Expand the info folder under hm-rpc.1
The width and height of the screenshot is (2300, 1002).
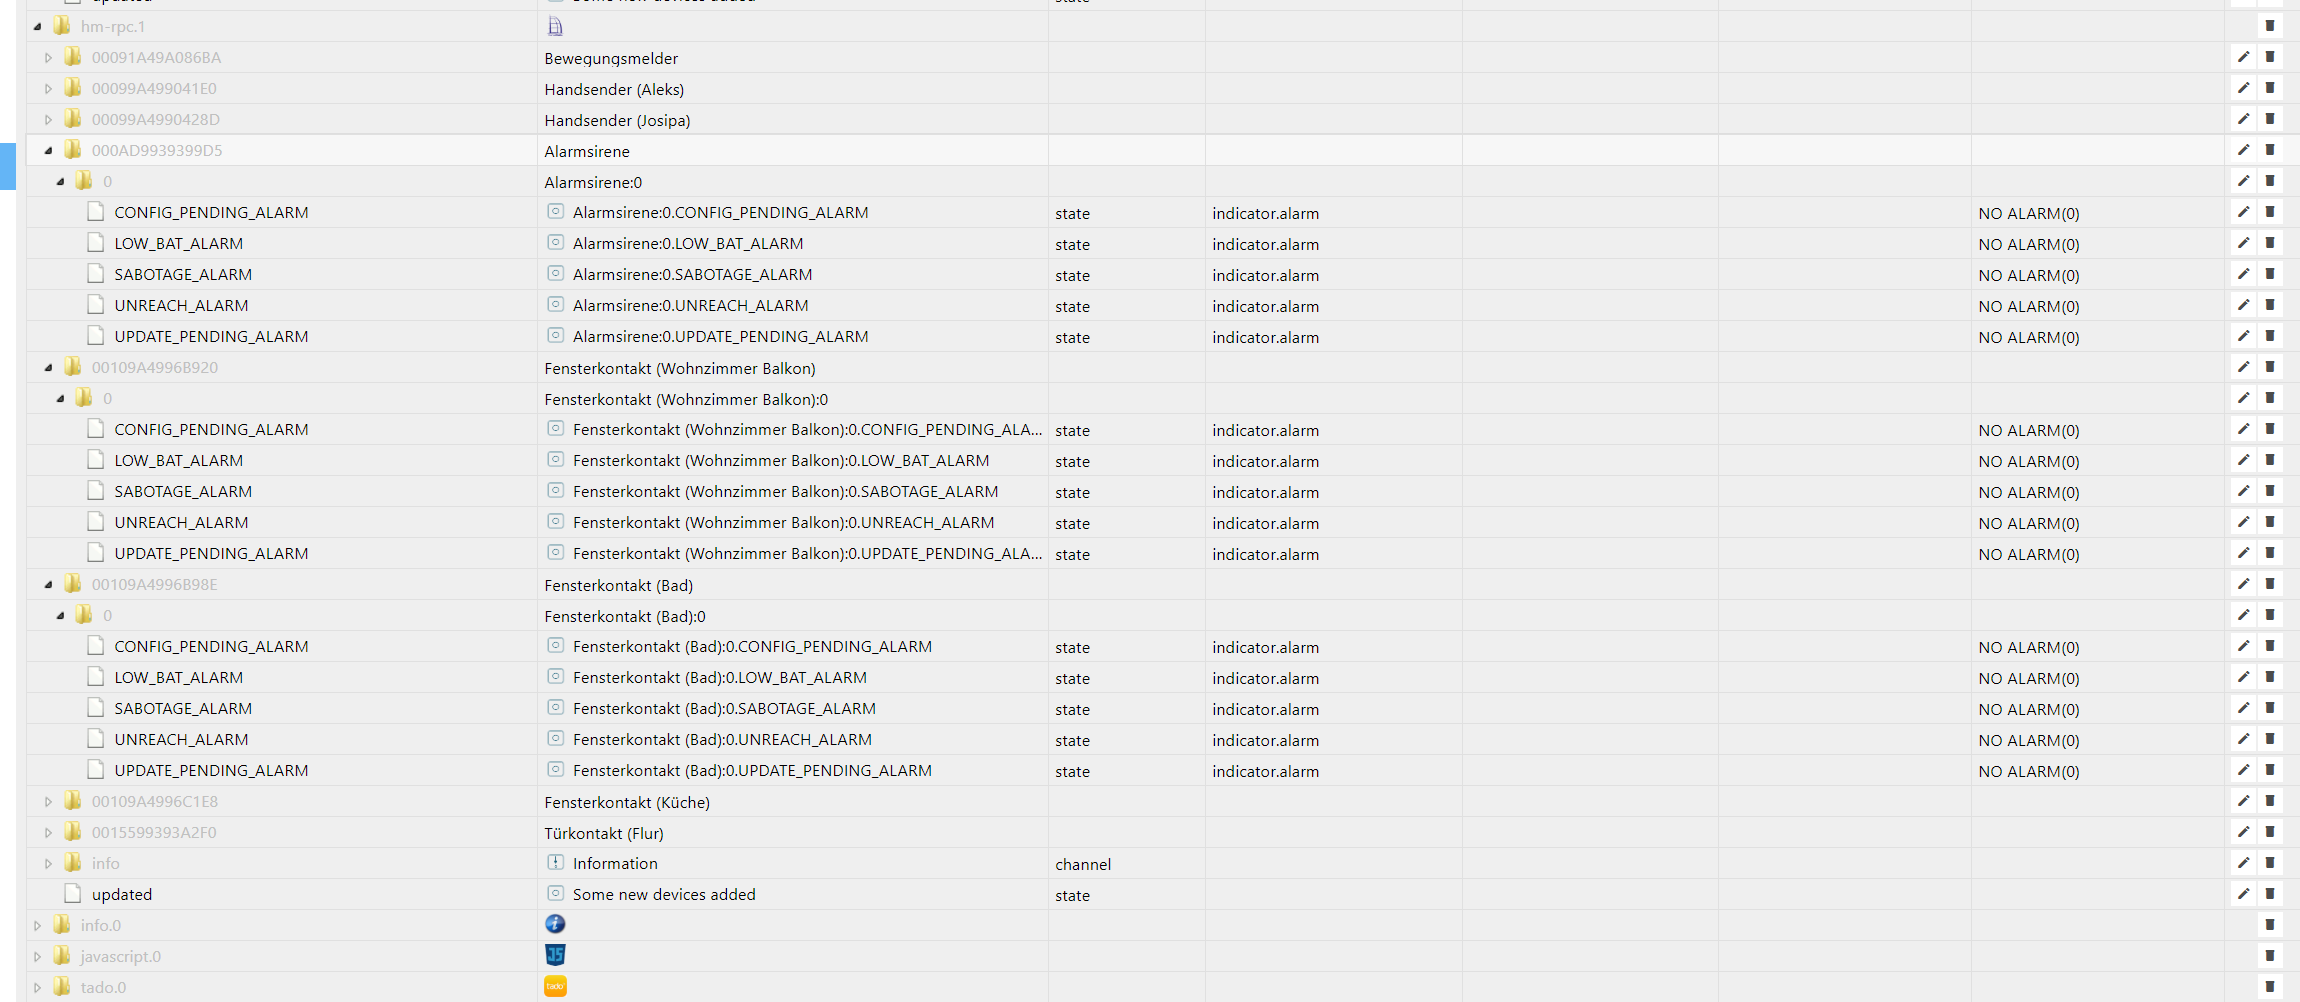pos(48,864)
